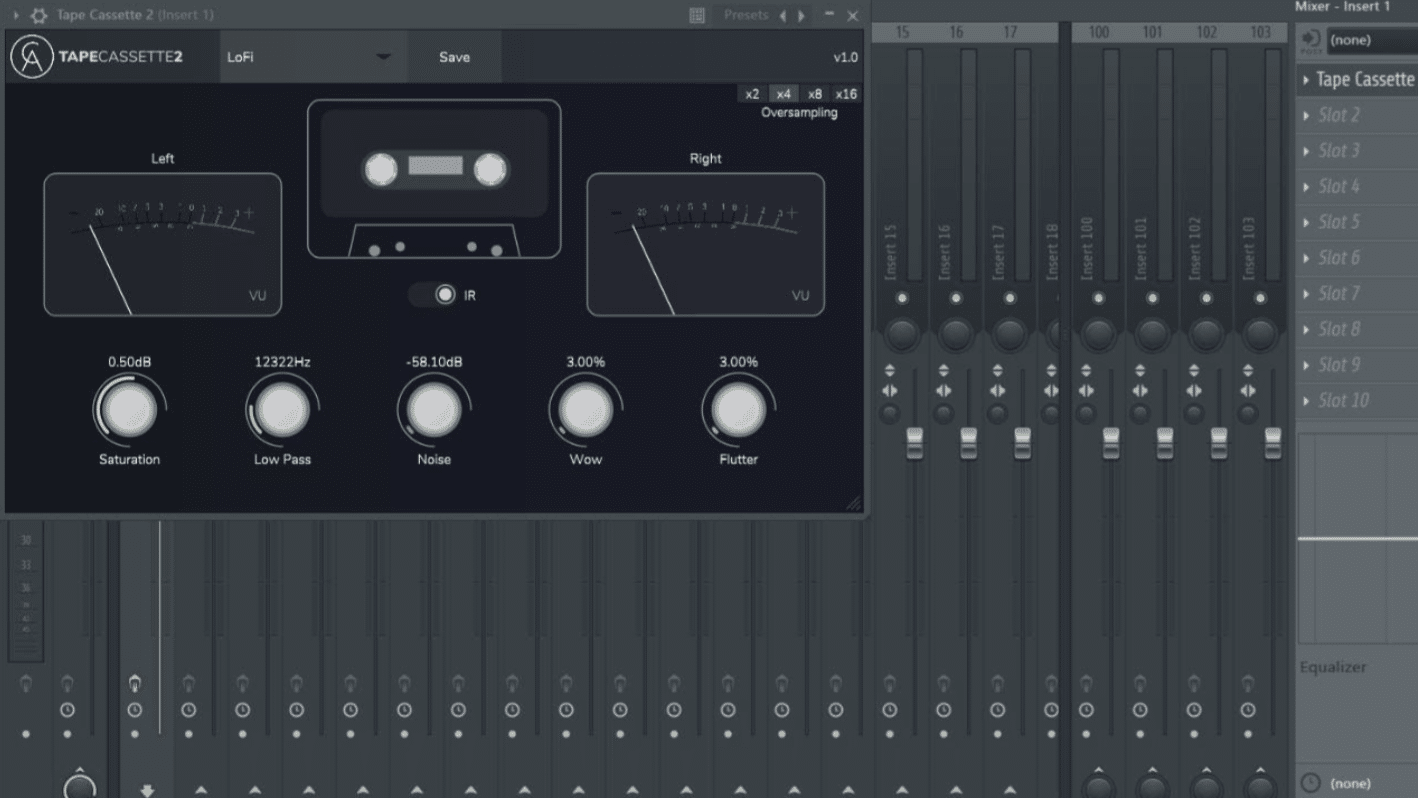Click the volume fader on Insert 100
Screen dimensions: 1418x798
click(1111, 443)
